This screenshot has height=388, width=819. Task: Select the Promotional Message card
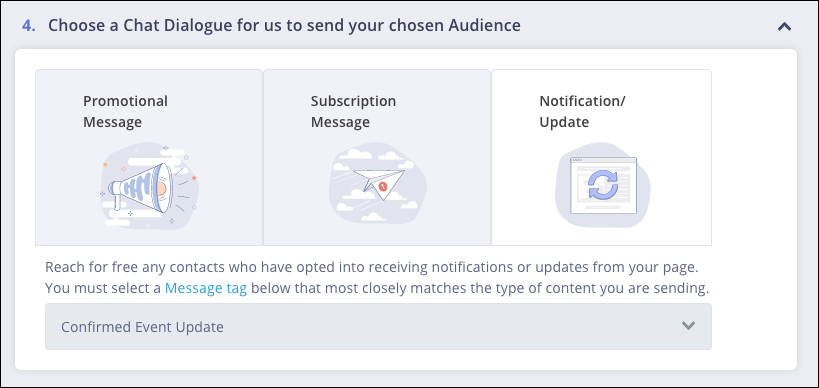pyautogui.click(x=149, y=157)
